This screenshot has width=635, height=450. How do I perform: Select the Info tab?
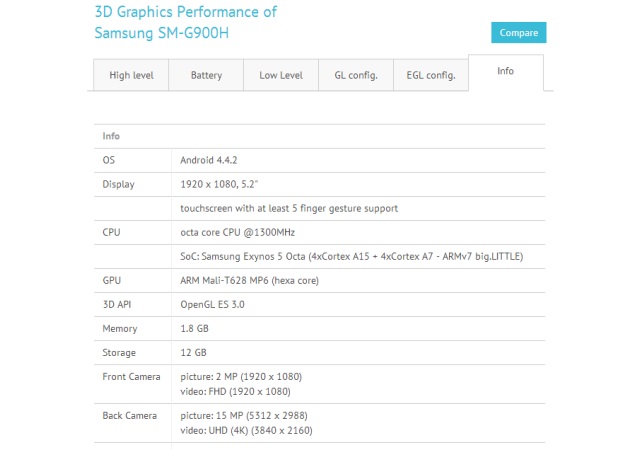505,72
